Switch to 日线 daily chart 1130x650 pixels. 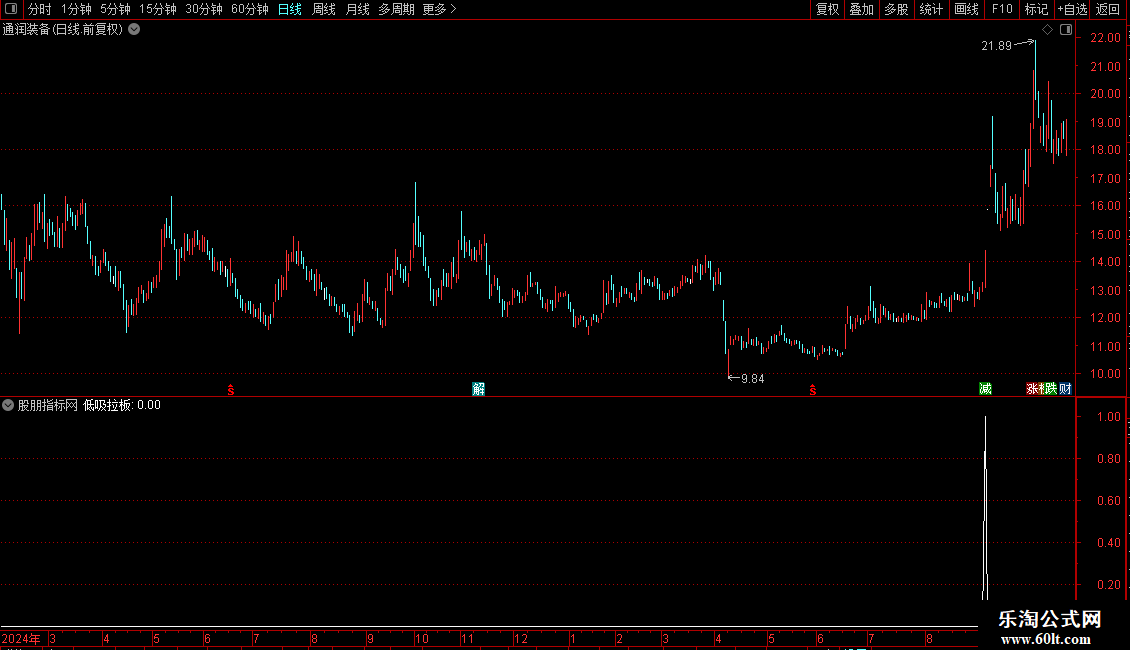[x=290, y=9]
